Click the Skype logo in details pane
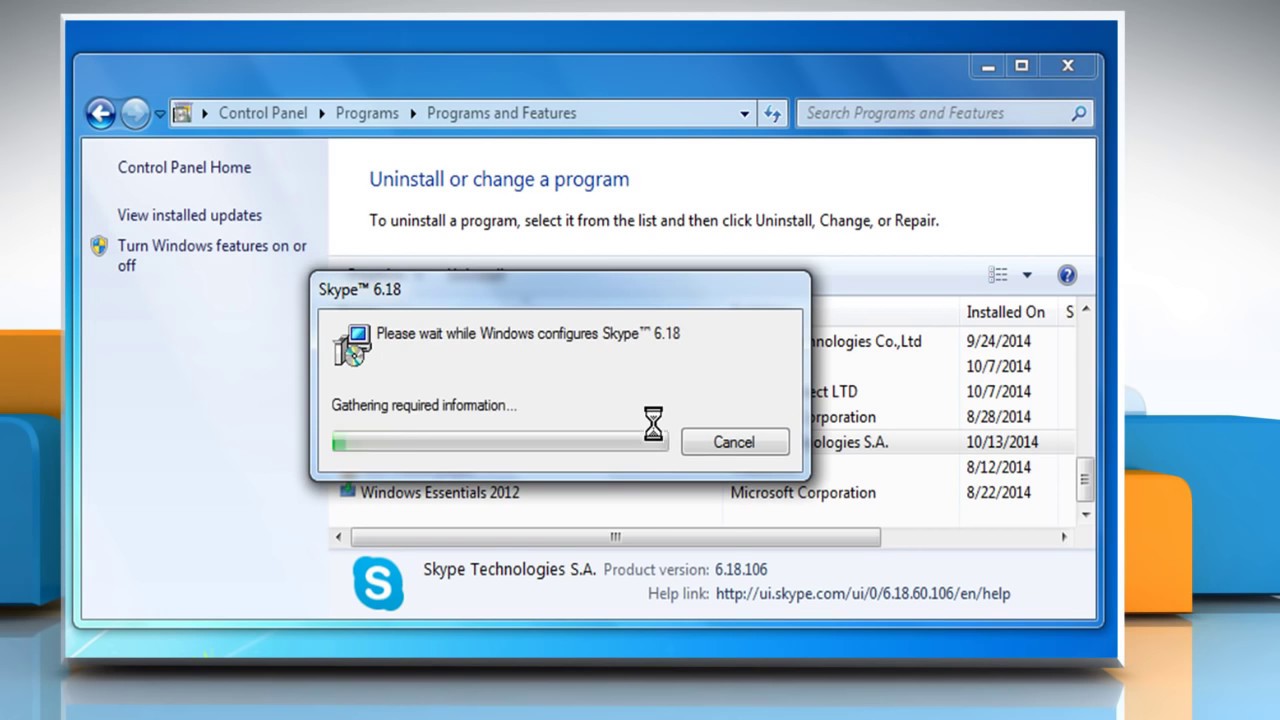 [378, 584]
